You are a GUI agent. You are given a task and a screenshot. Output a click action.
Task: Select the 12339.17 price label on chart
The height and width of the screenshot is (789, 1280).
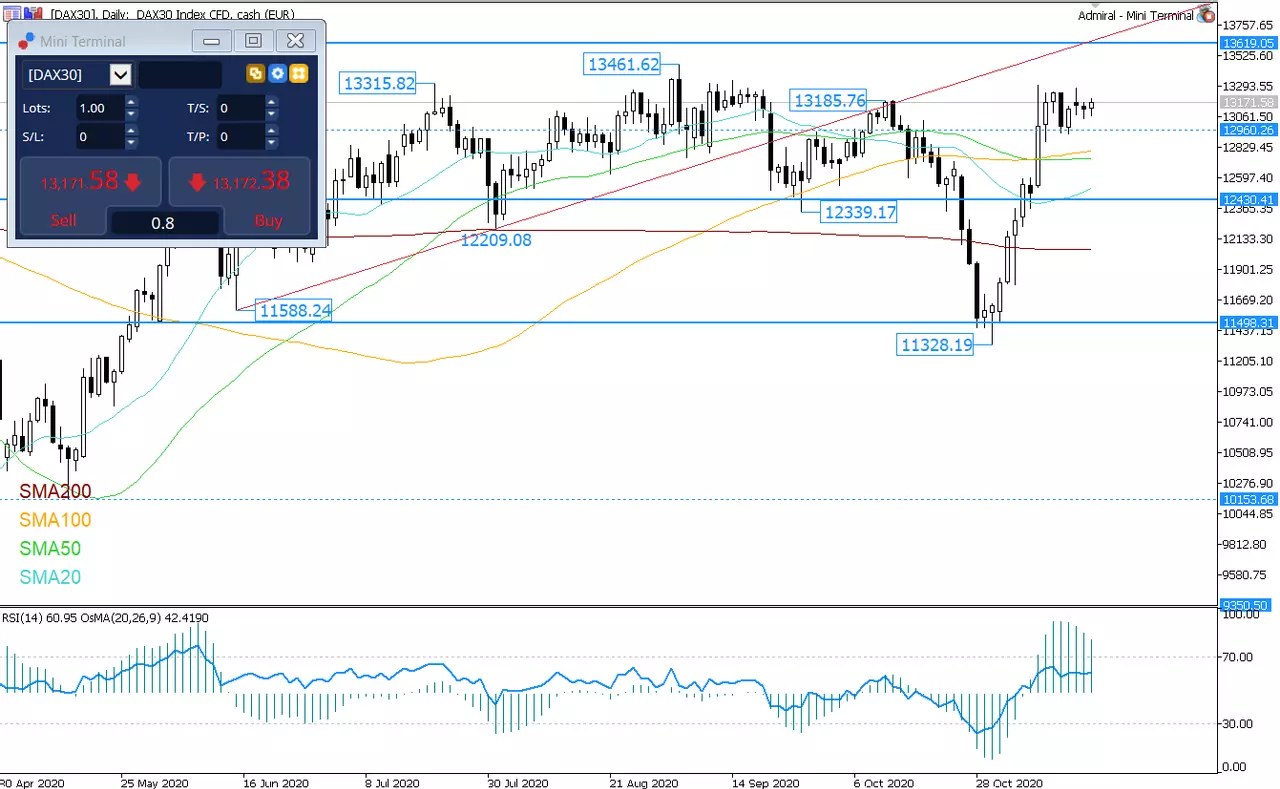pos(859,212)
